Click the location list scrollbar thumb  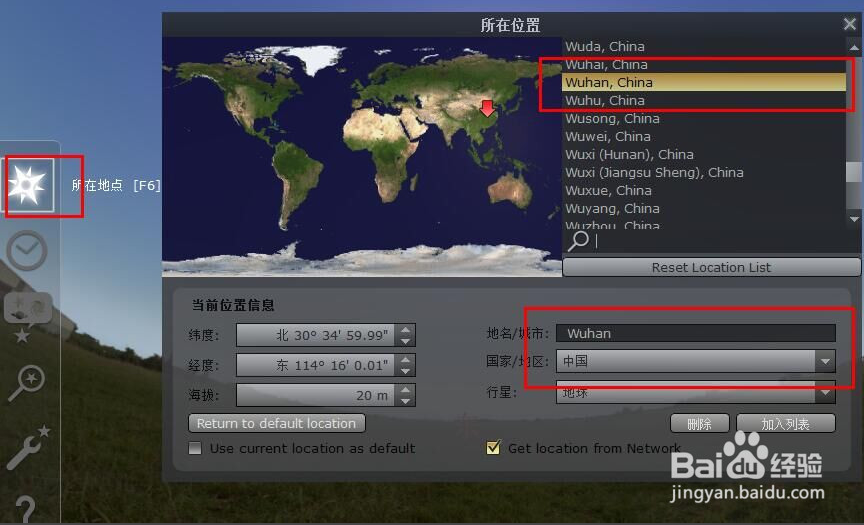[854, 172]
